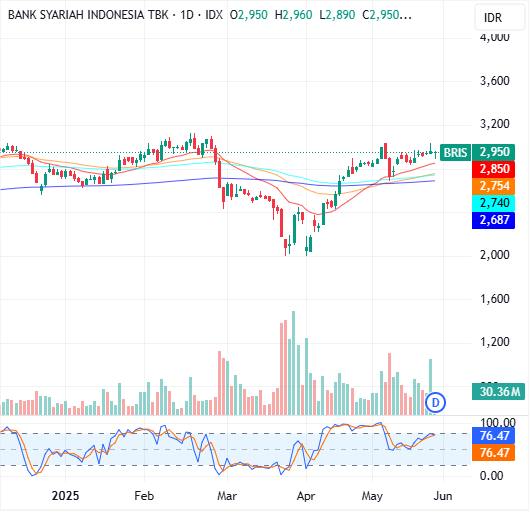The image size is (529, 511).
Task: Select the cyan 2,740 moving average label
Action: point(494,203)
